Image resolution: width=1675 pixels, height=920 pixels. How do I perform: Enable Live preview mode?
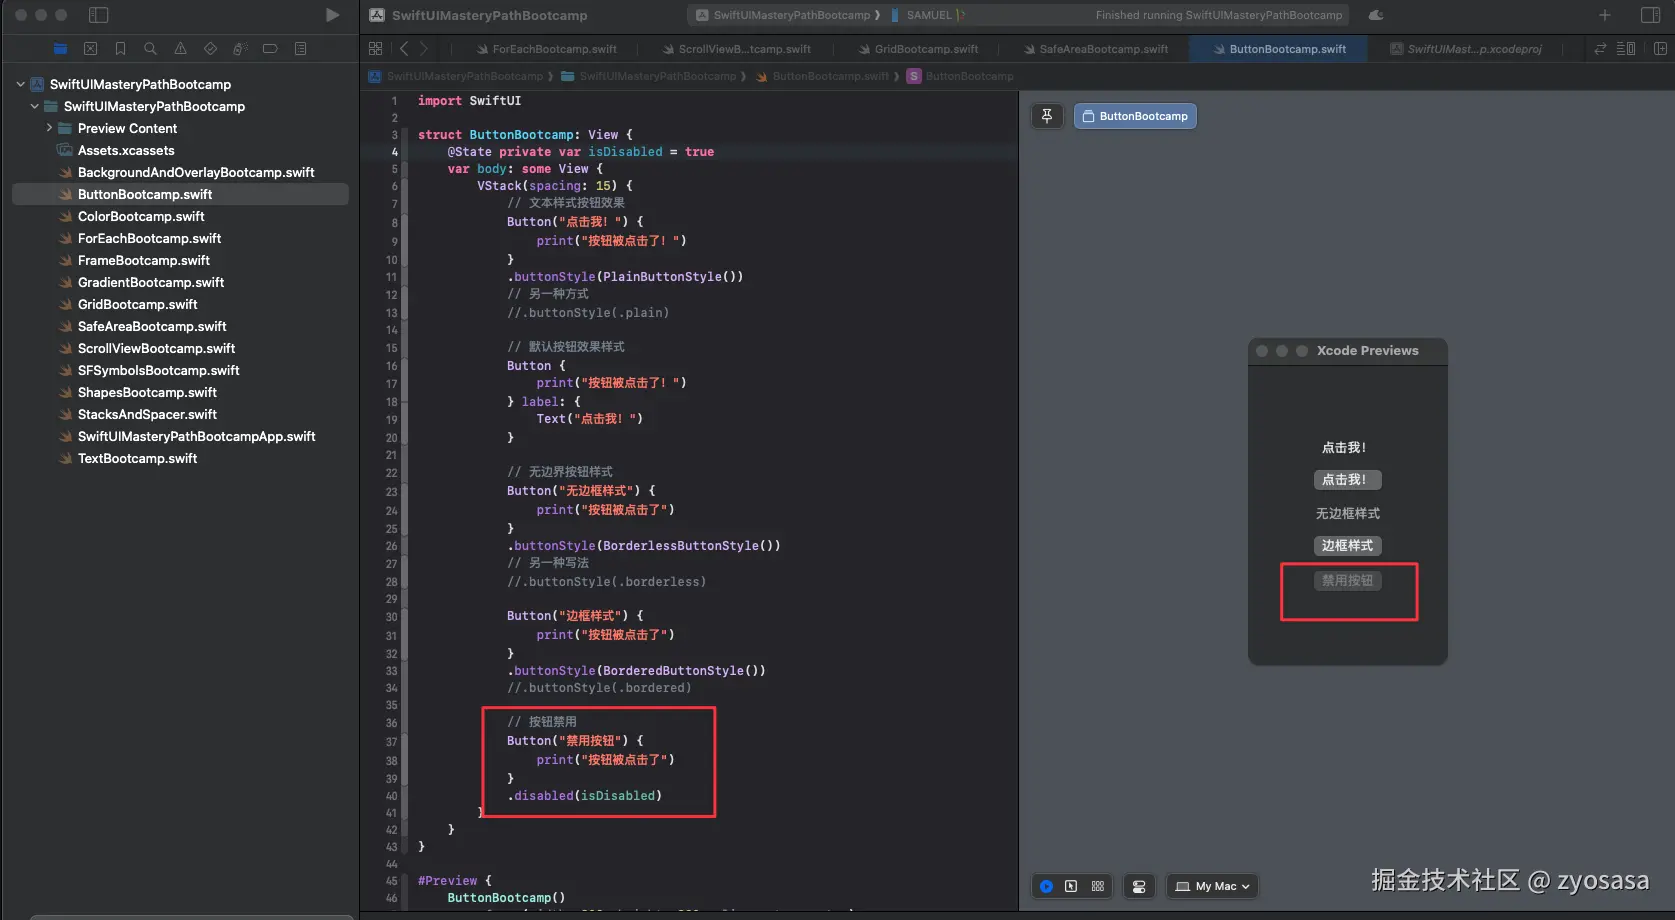click(1046, 886)
